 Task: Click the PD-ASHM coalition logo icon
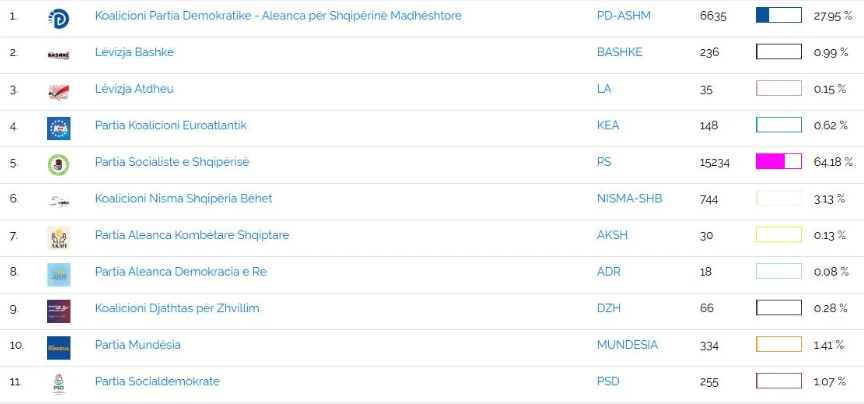(x=58, y=17)
